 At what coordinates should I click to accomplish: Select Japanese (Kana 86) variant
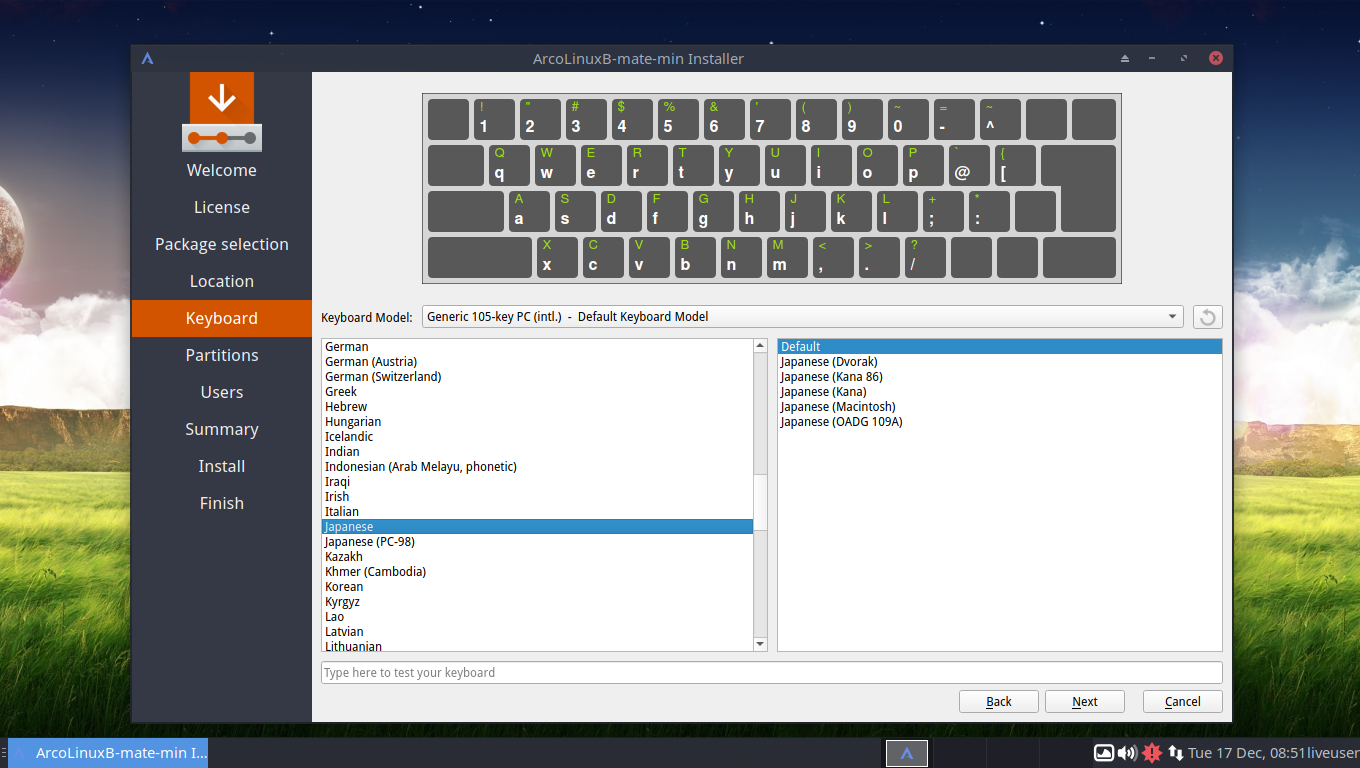pos(1000,377)
